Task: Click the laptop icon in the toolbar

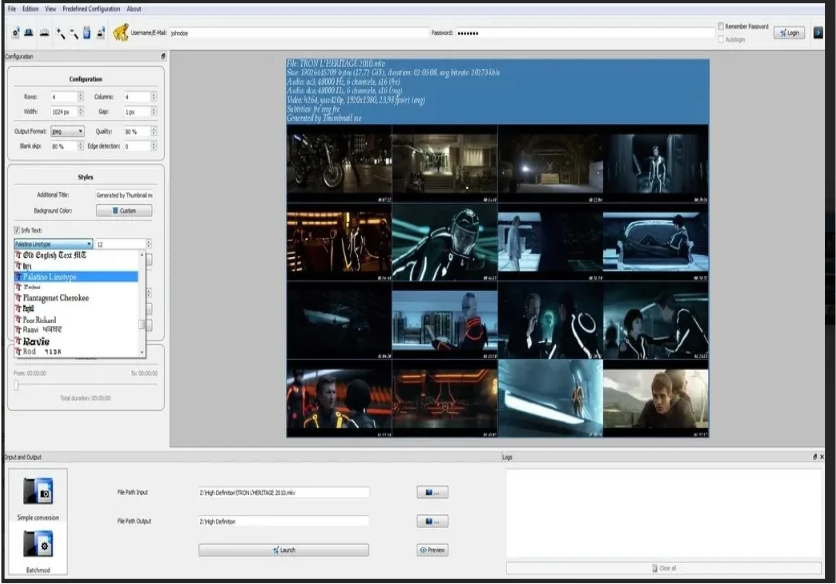Action: 29,33
